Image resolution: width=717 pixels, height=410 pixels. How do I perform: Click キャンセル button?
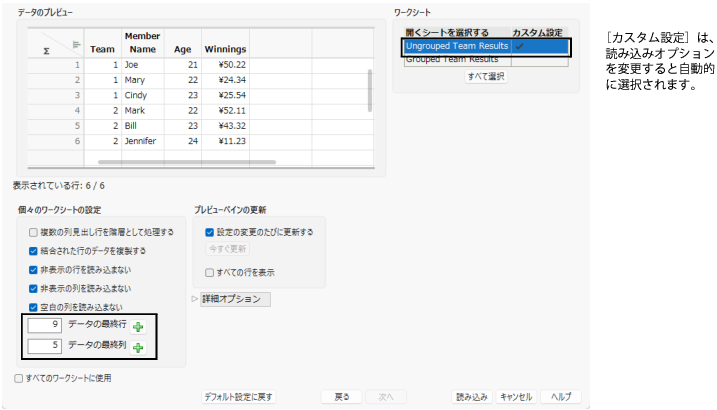click(516, 397)
